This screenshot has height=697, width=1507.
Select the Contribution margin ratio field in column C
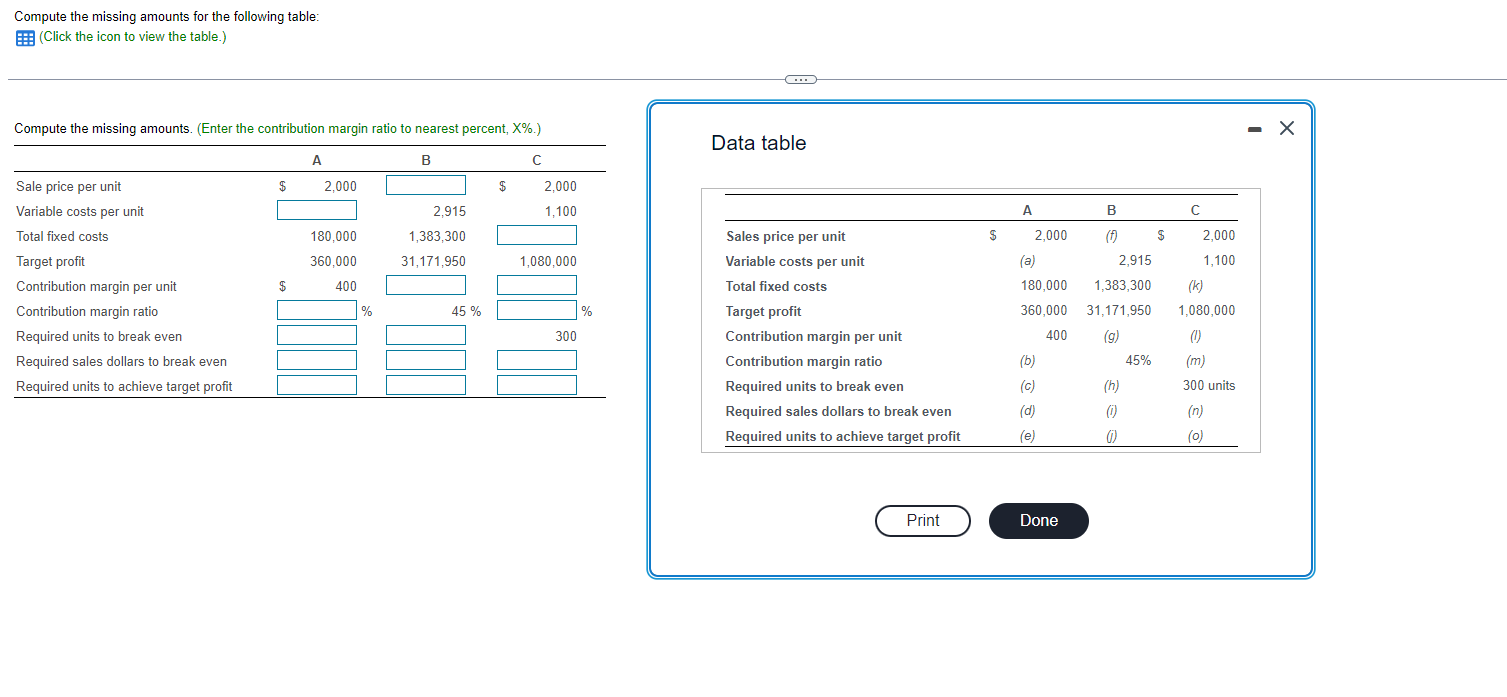[536, 310]
